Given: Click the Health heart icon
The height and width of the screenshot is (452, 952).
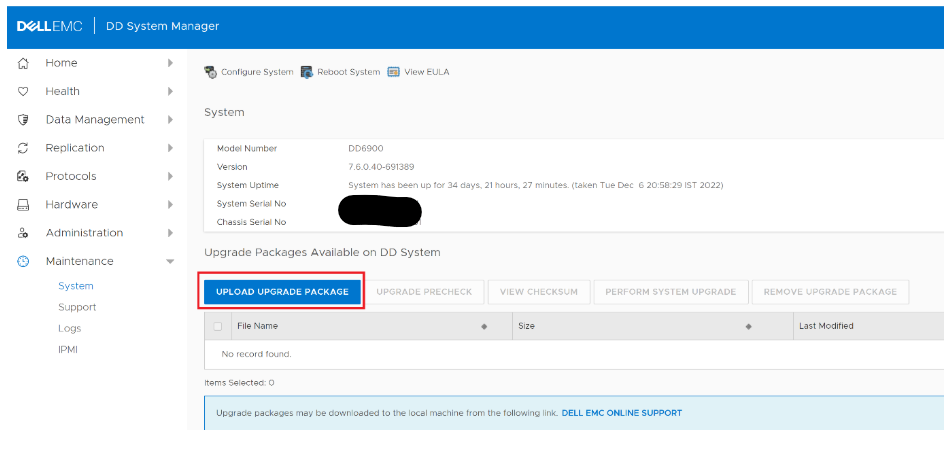Looking at the screenshot, I should [23, 91].
